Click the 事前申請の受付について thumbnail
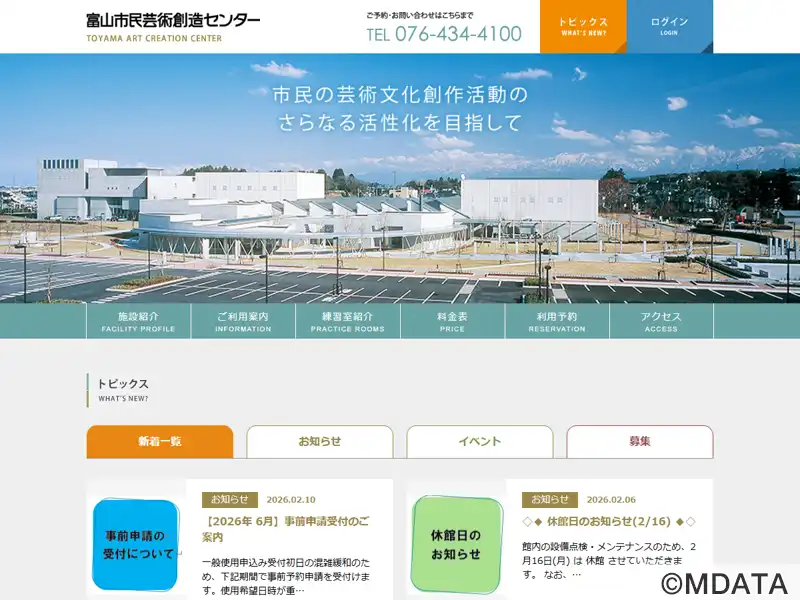800x600 pixels. point(136,544)
